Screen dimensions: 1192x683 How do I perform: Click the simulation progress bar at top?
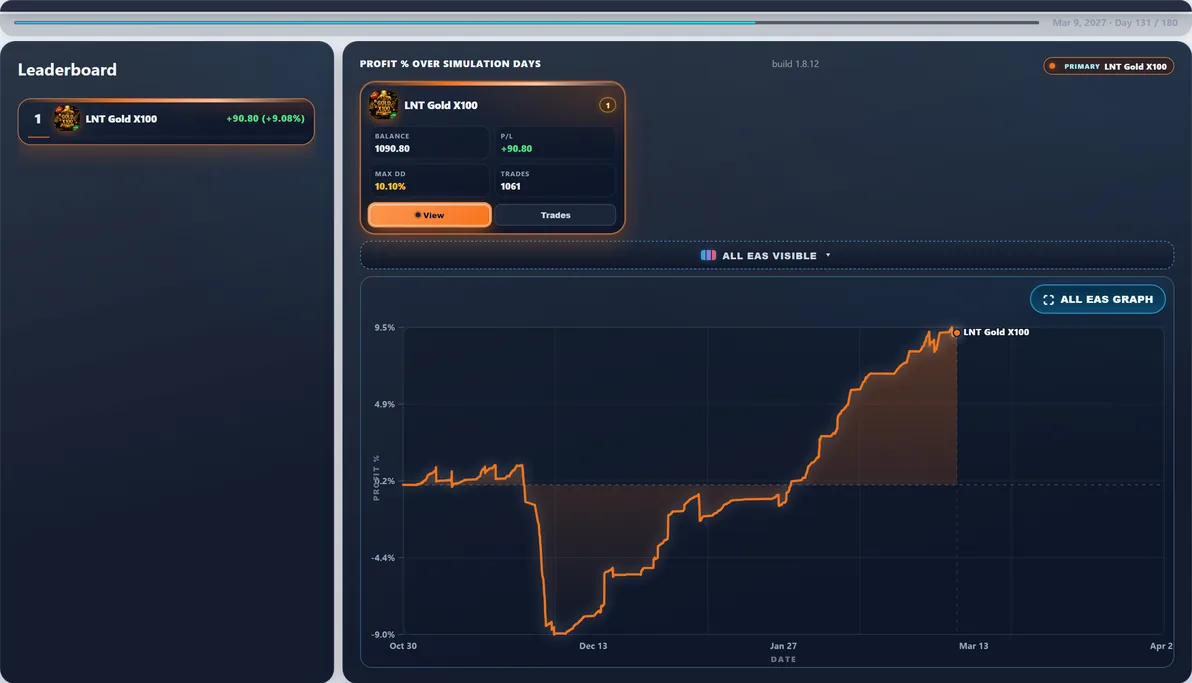pos(526,23)
